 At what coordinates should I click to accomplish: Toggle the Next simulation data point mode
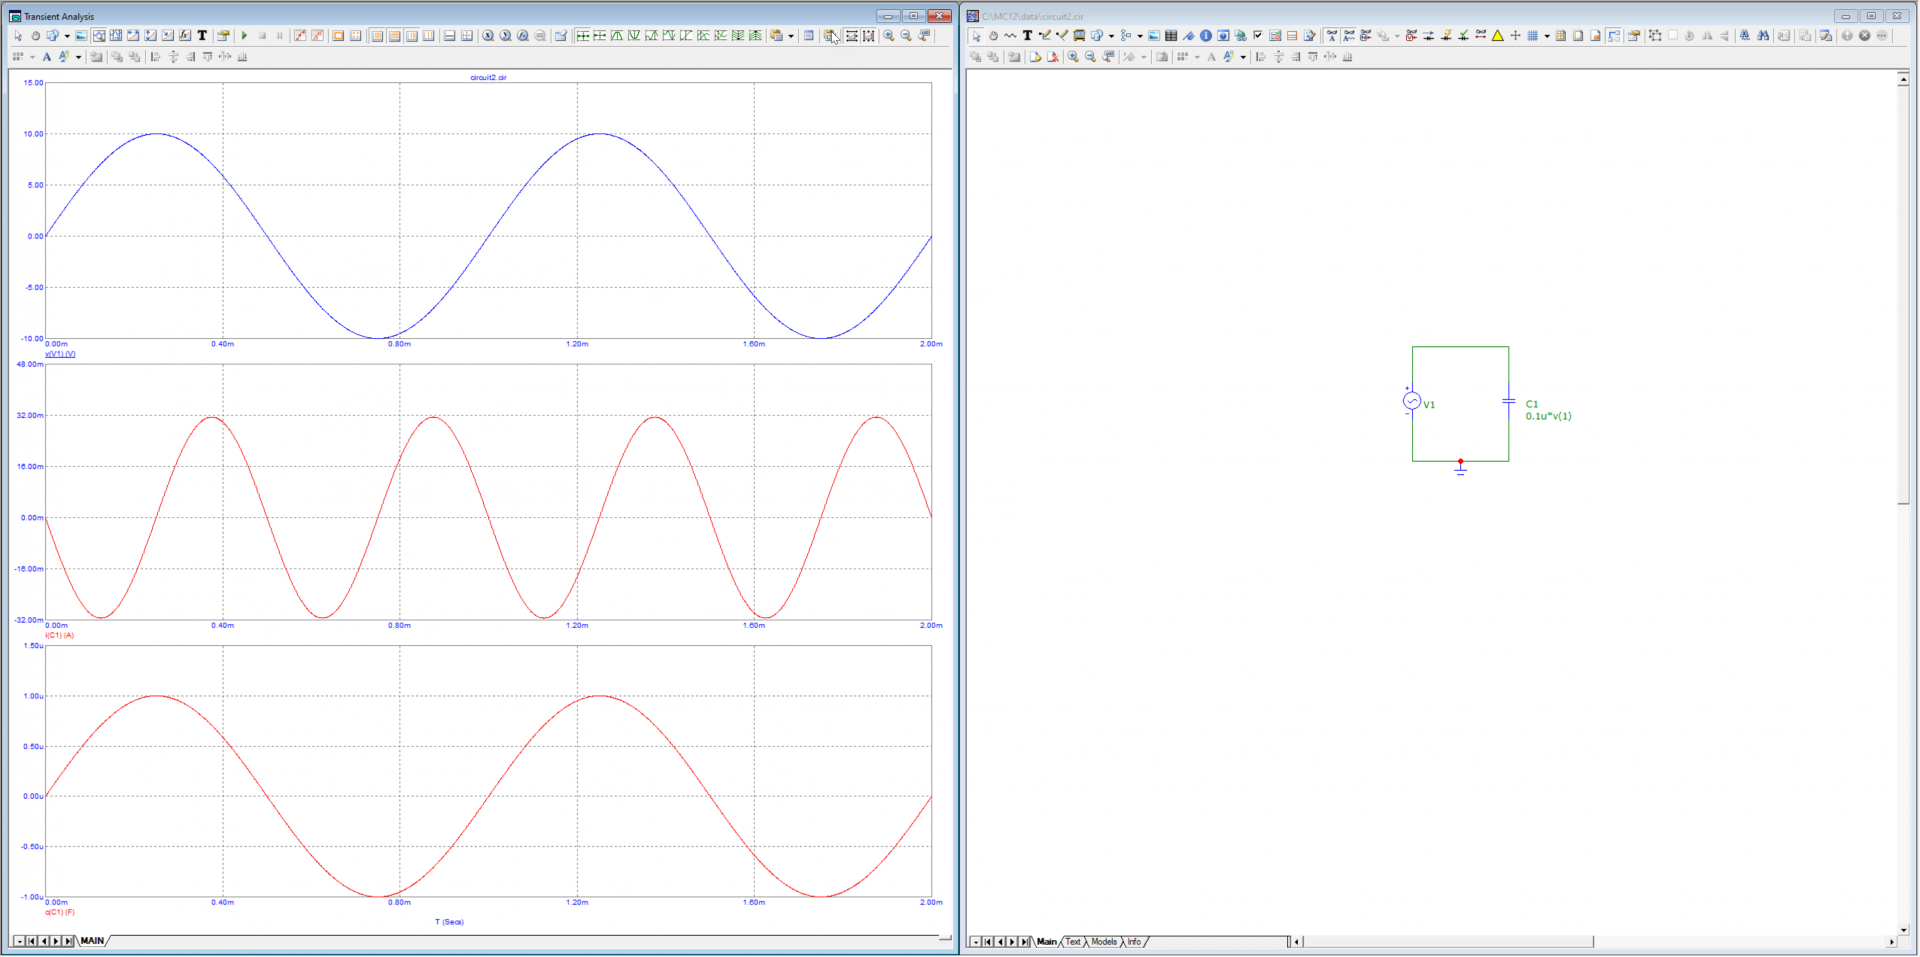600,36
